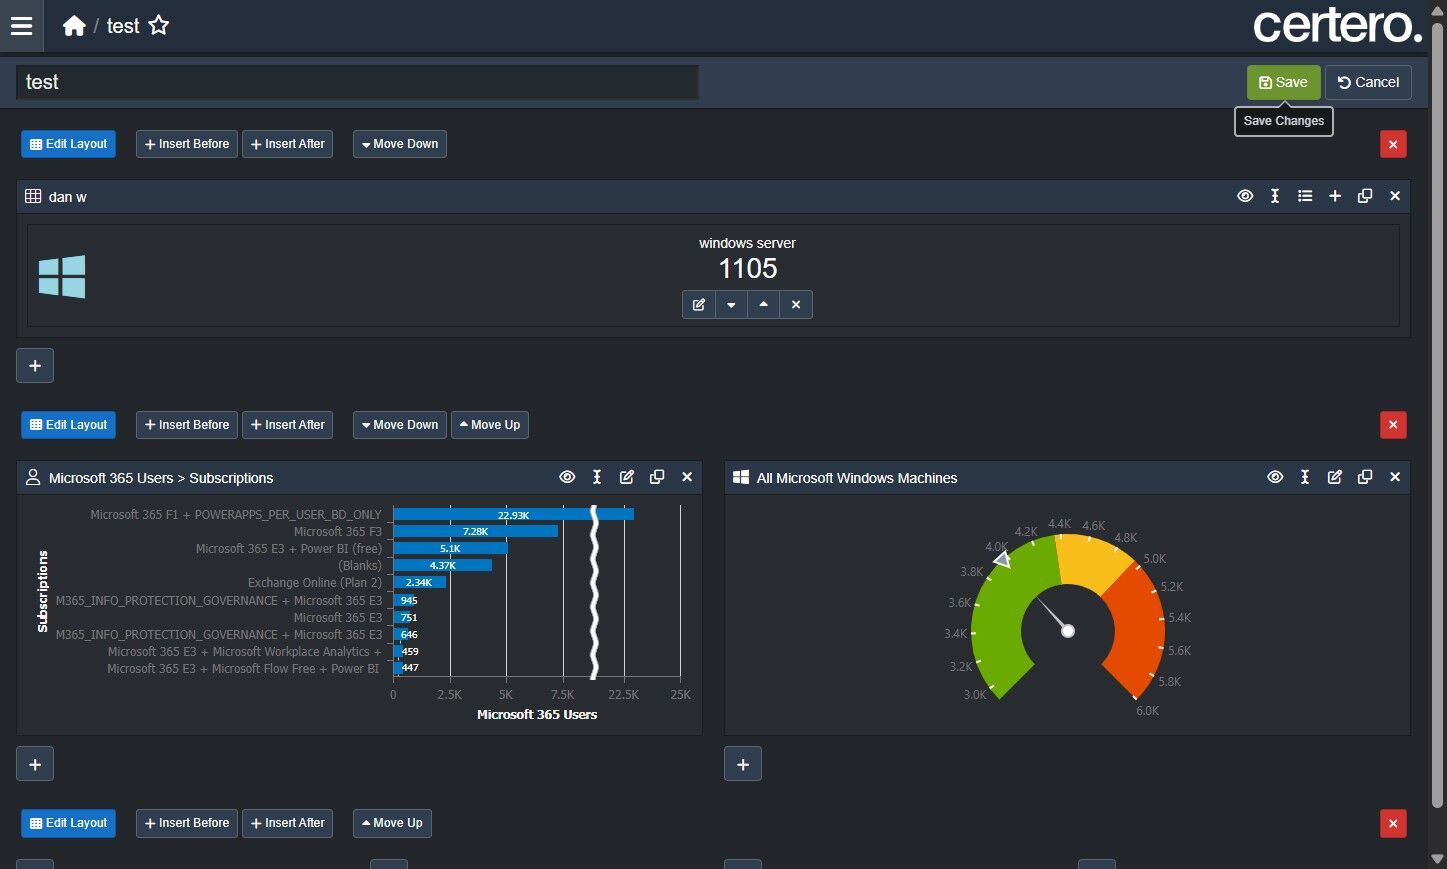Click the dashboard name input field
Screen dimensions: 1447x869
click(357, 82)
